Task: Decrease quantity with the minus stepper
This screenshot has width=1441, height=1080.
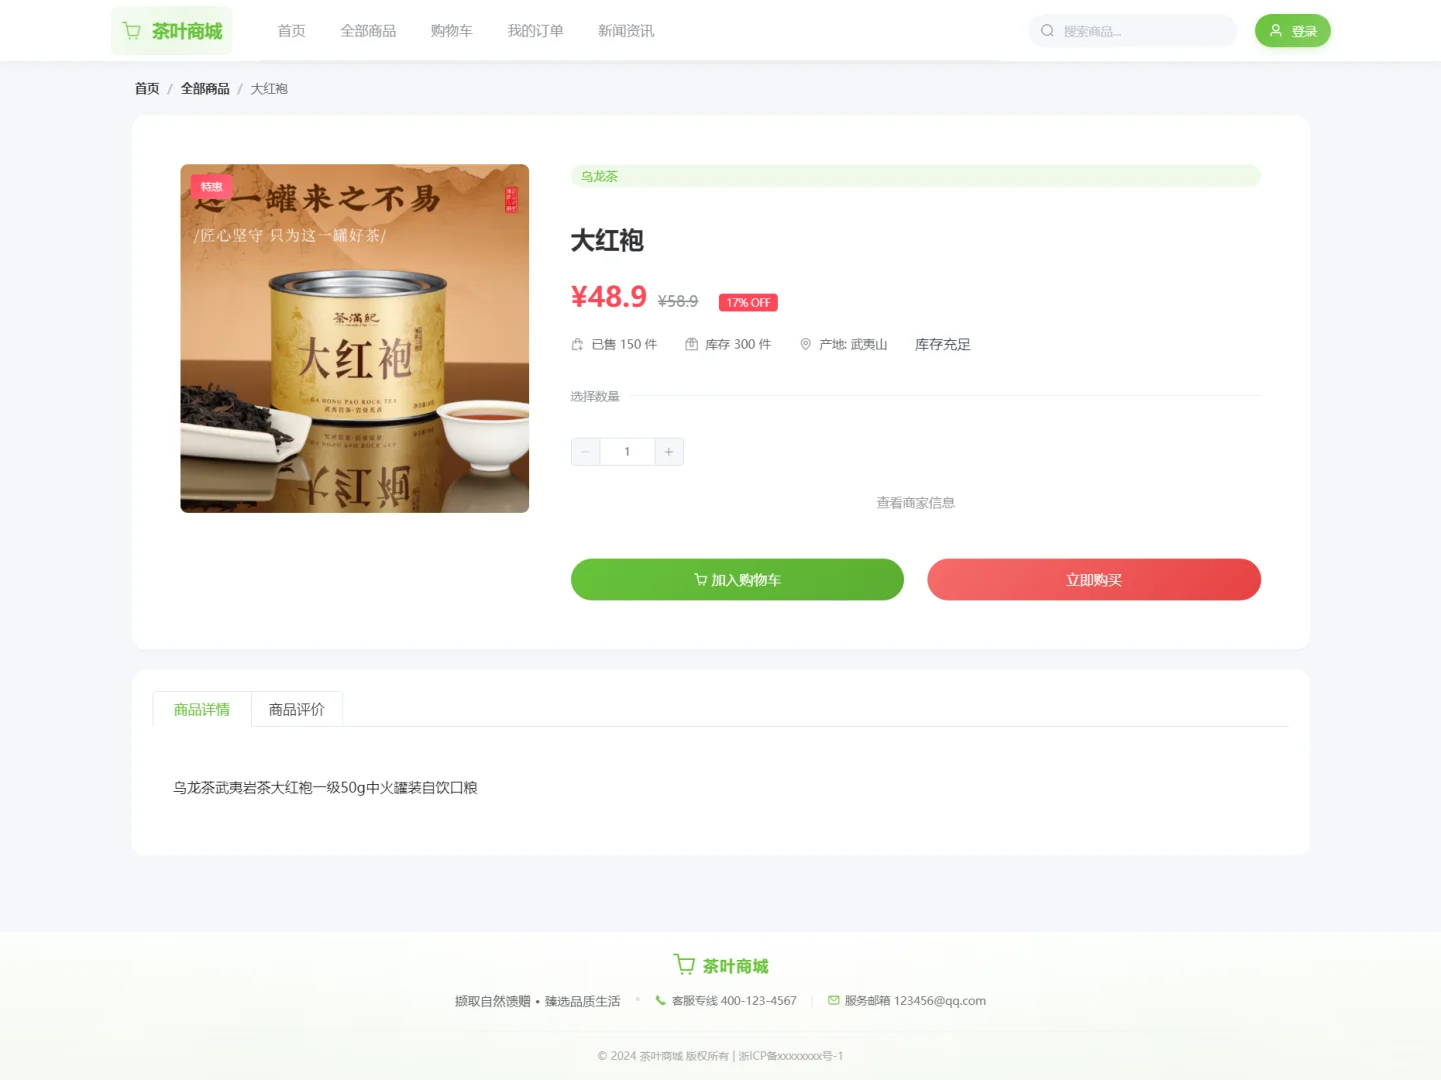Action: [x=585, y=451]
